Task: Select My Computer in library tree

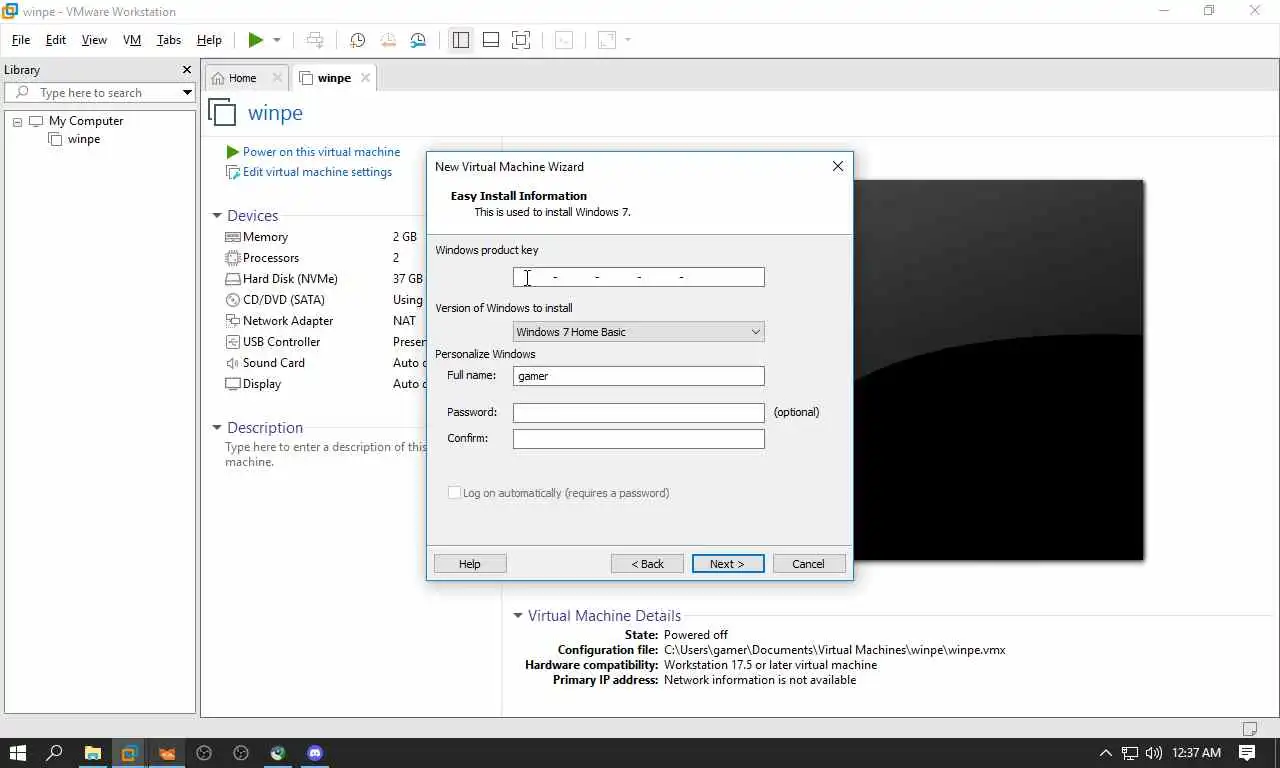Action: coord(86,121)
